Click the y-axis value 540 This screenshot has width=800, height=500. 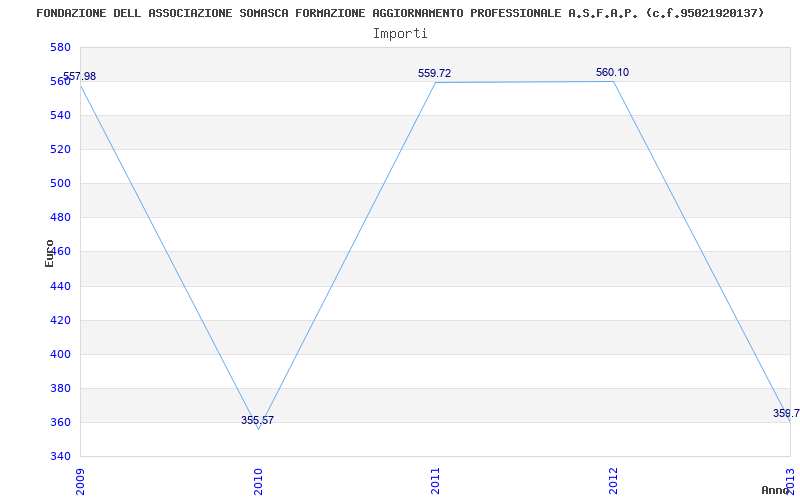[x=60, y=116]
